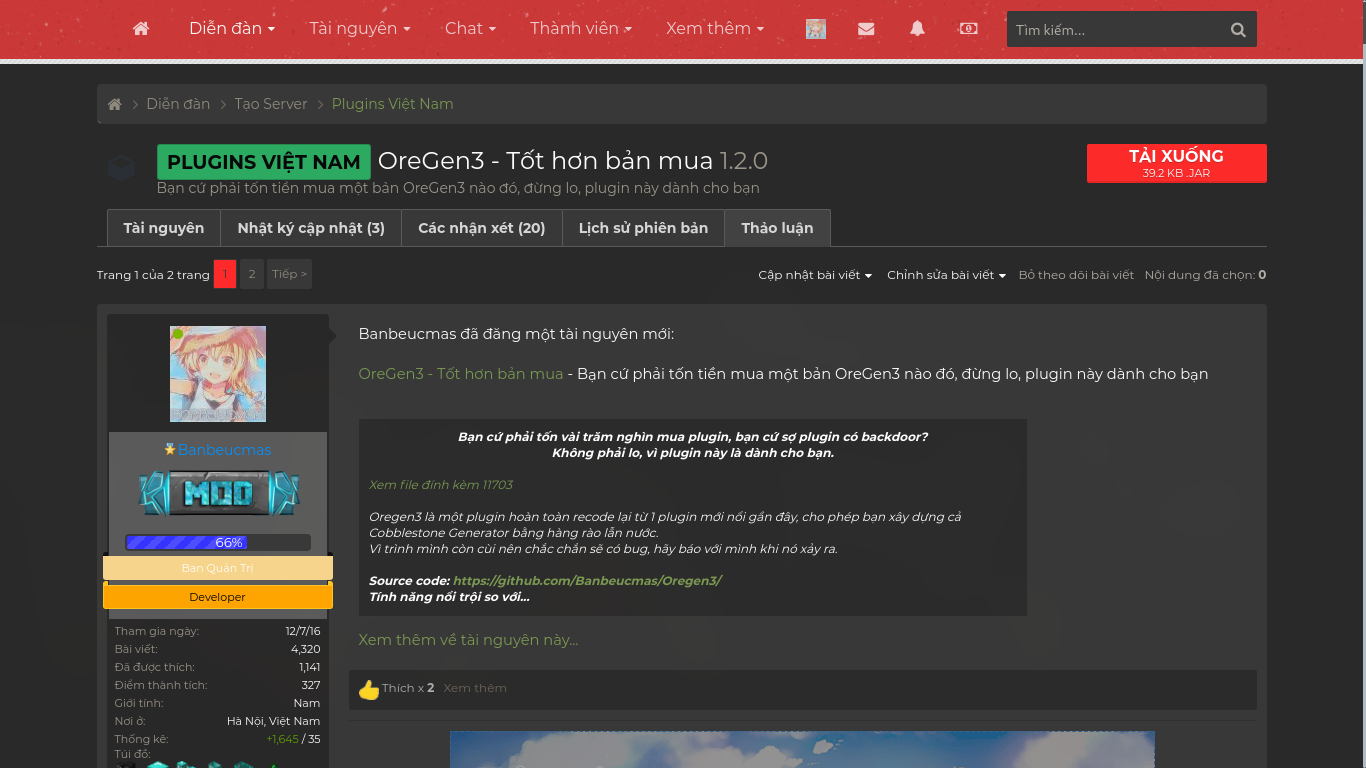Click Xem file đính kèm 11703 link
The height and width of the screenshot is (768, 1366).
tap(441, 485)
